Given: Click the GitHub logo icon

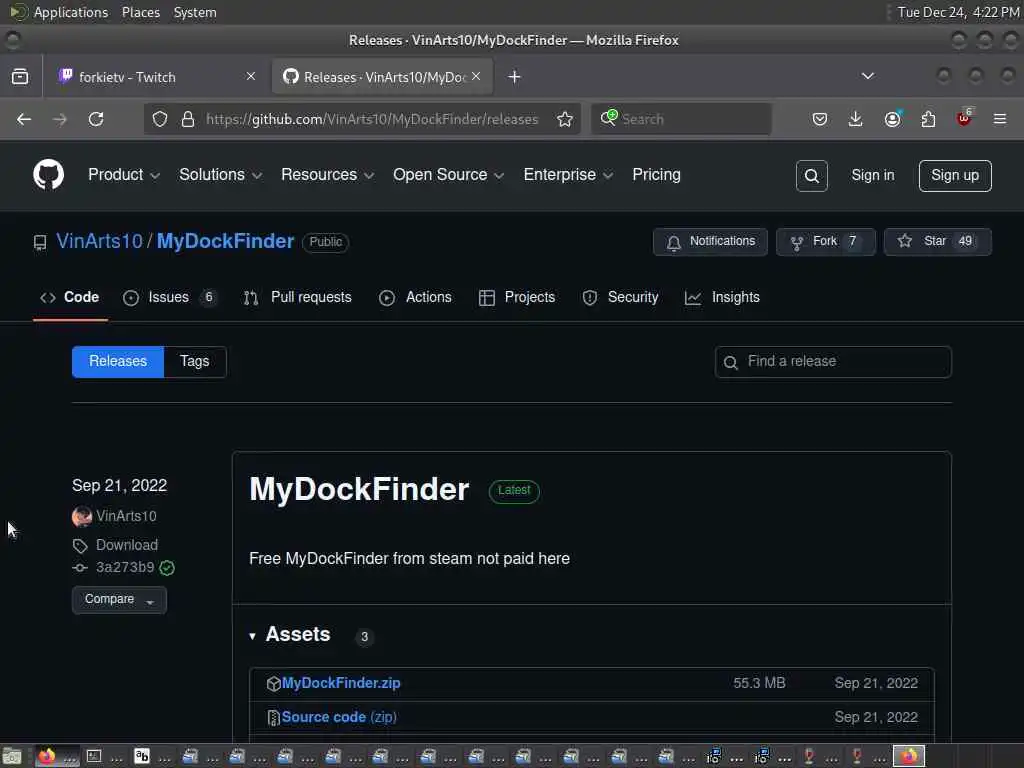Looking at the screenshot, I should click(x=48, y=175).
